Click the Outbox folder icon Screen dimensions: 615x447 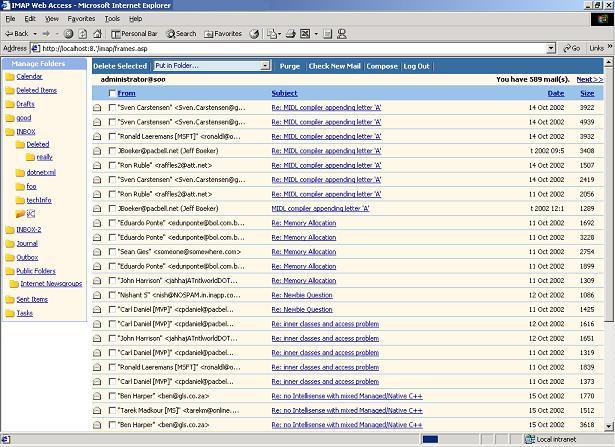pos(10,257)
